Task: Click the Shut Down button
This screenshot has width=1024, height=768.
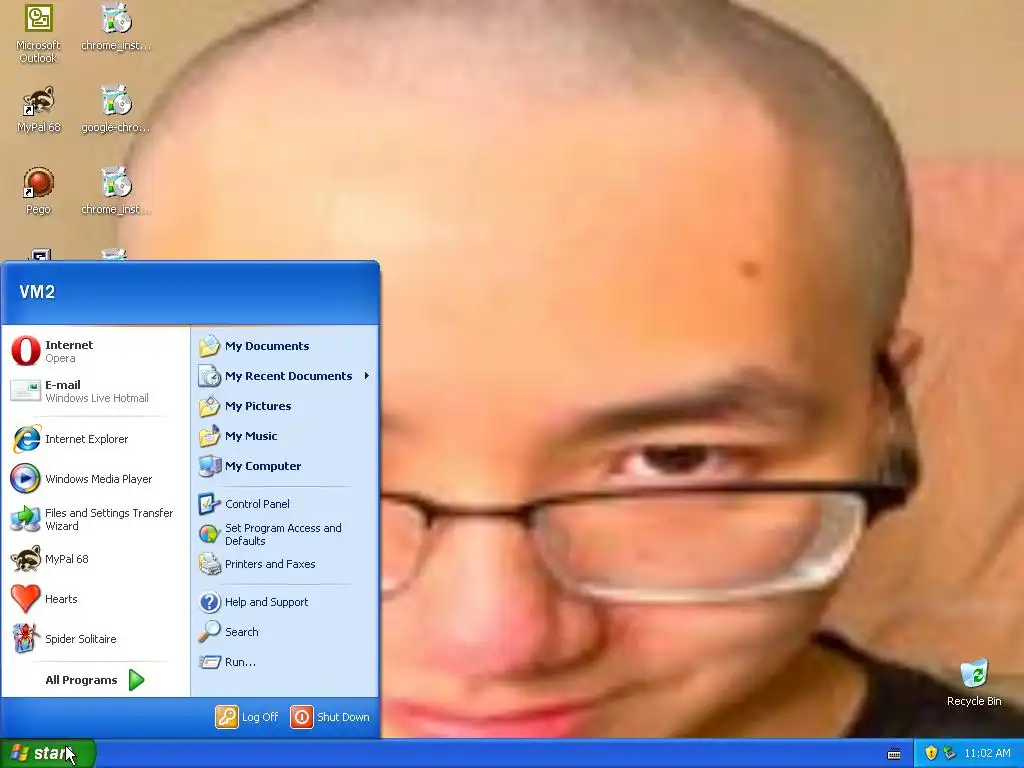Action: pyautogui.click(x=330, y=717)
